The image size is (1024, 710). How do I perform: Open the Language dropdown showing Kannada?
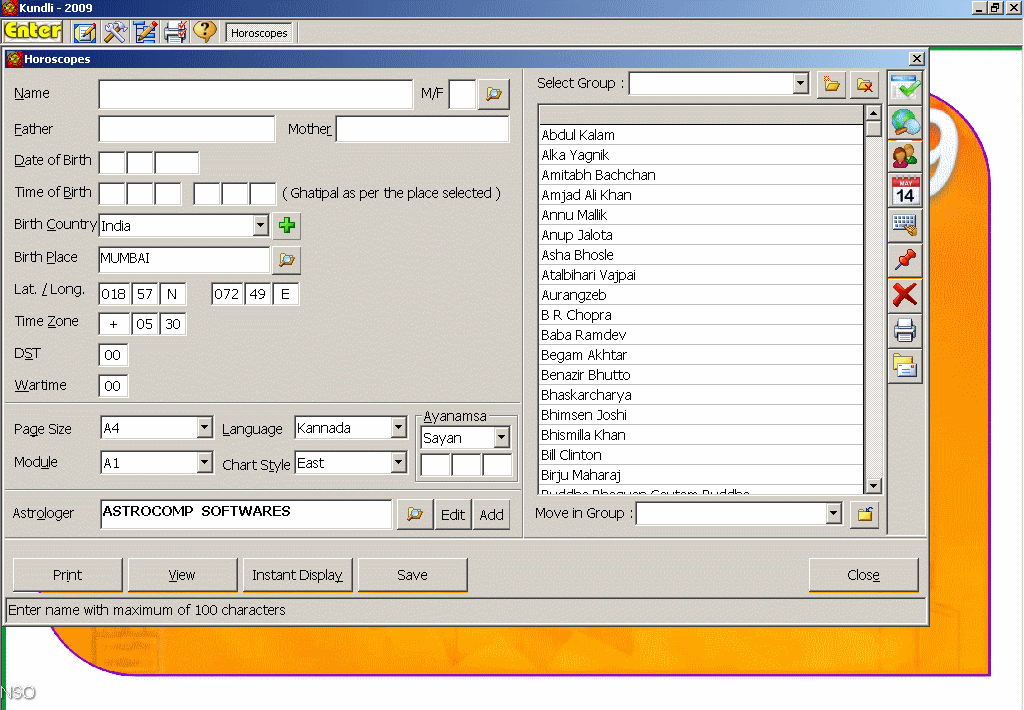[x=399, y=428]
